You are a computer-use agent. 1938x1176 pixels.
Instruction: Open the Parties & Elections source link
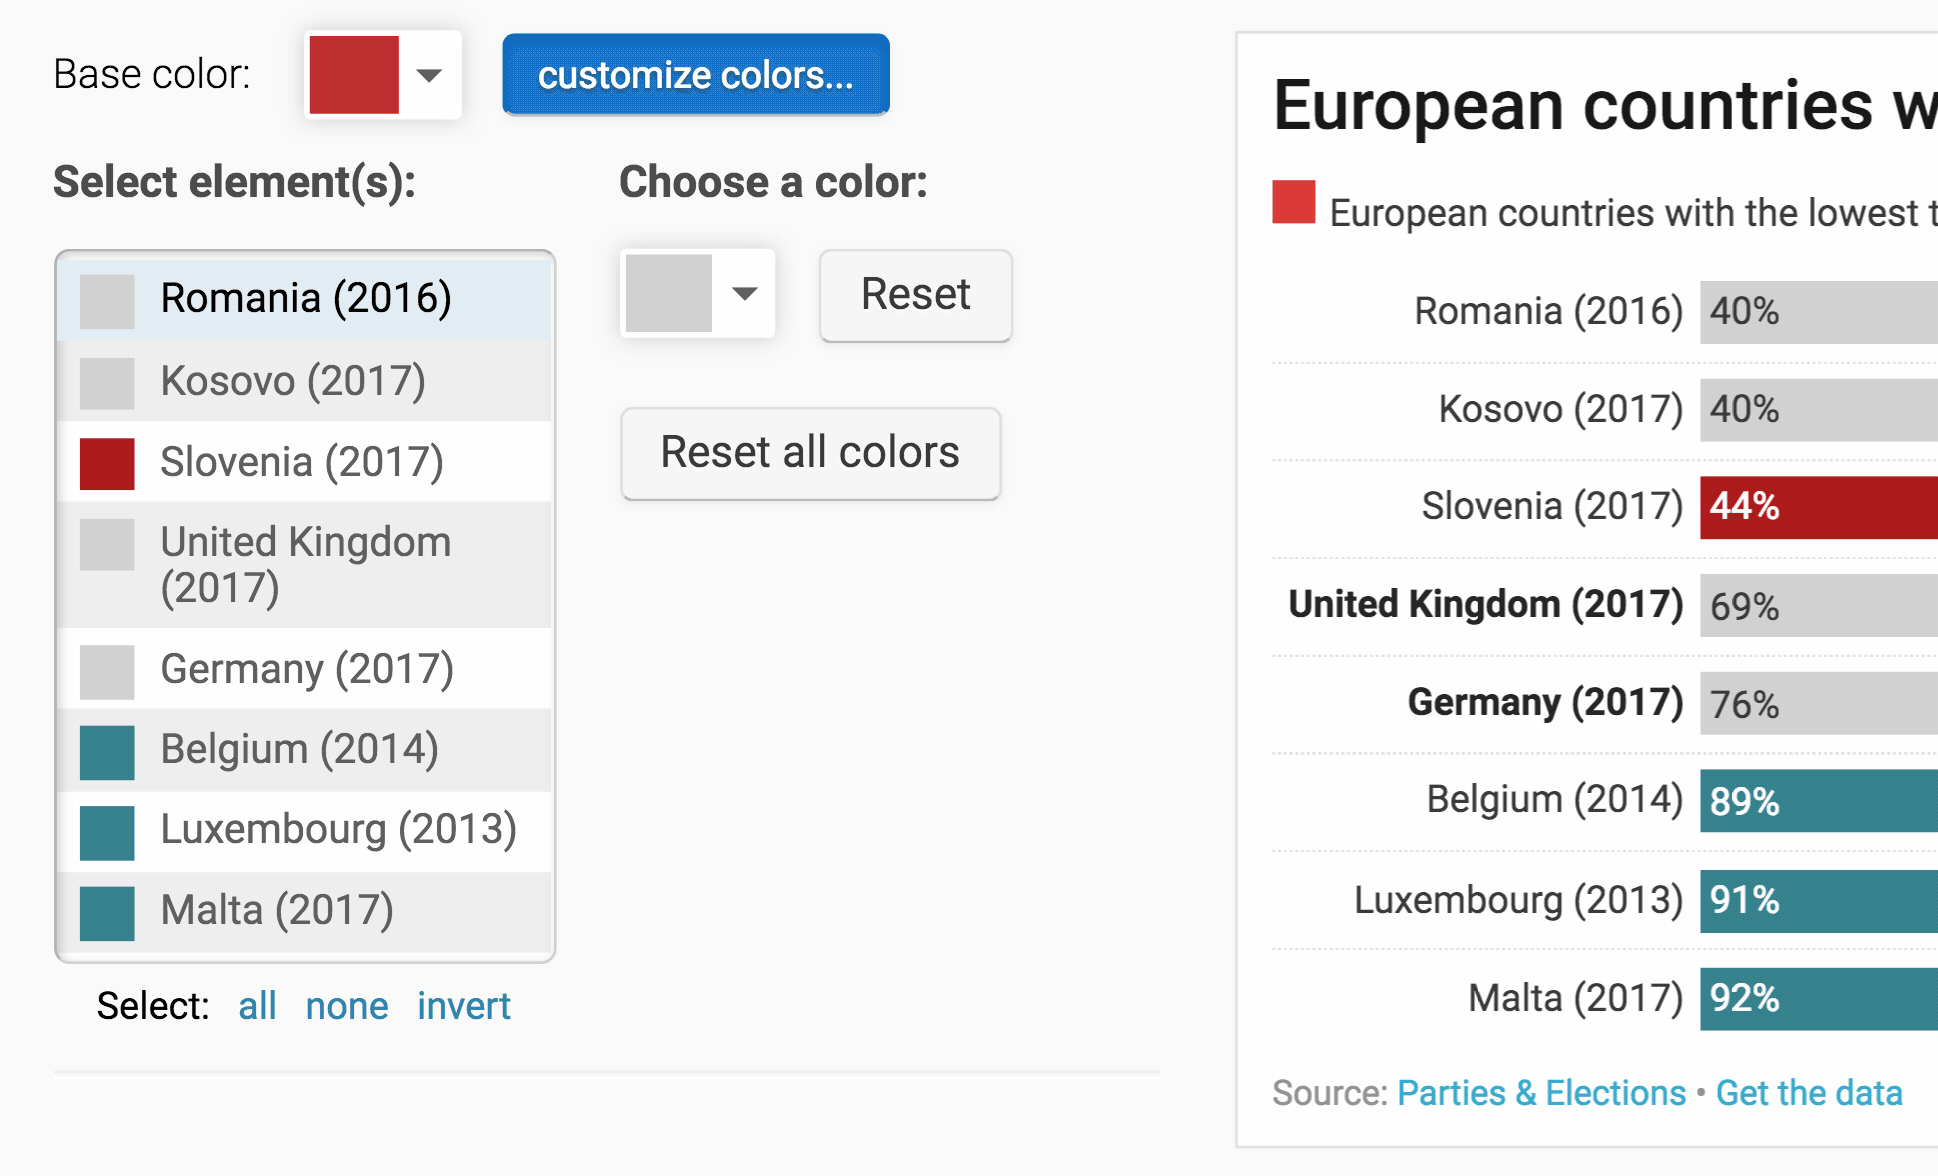click(x=1541, y=1093)
